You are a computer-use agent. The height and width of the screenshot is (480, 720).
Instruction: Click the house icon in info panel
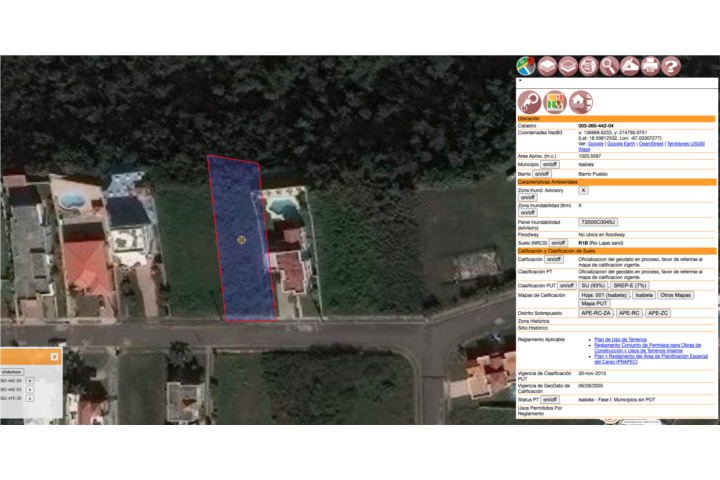(x=580, y=101)
